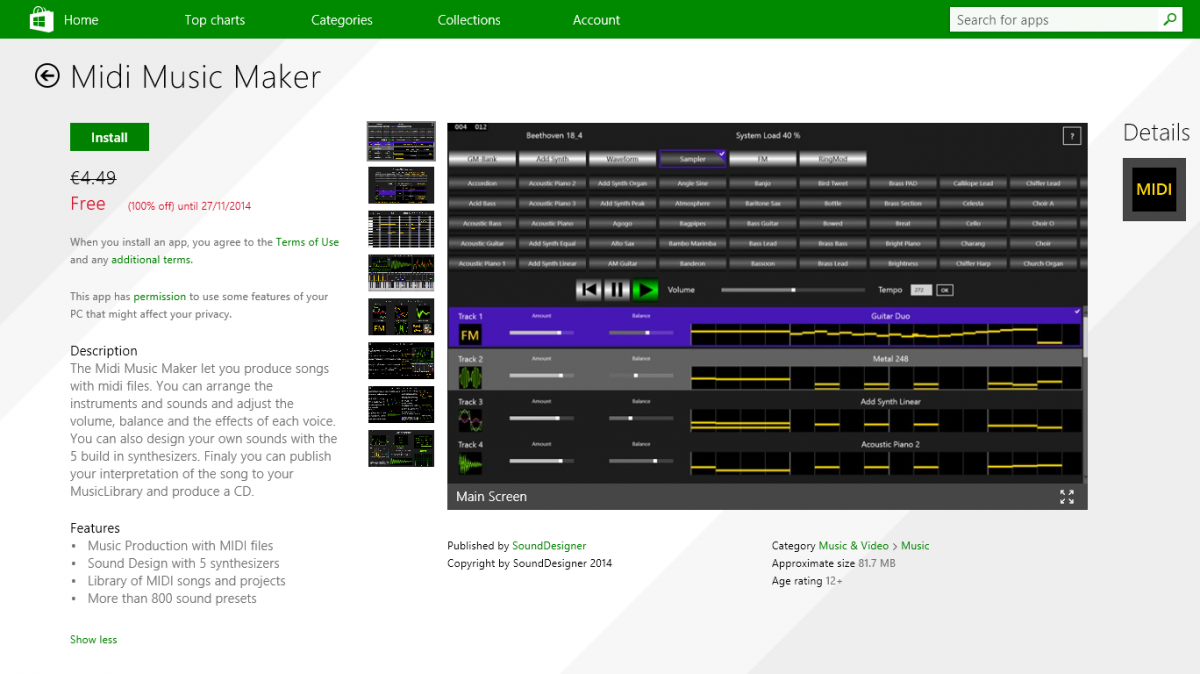Click the Windows Store logo icon

pos(41,19)
